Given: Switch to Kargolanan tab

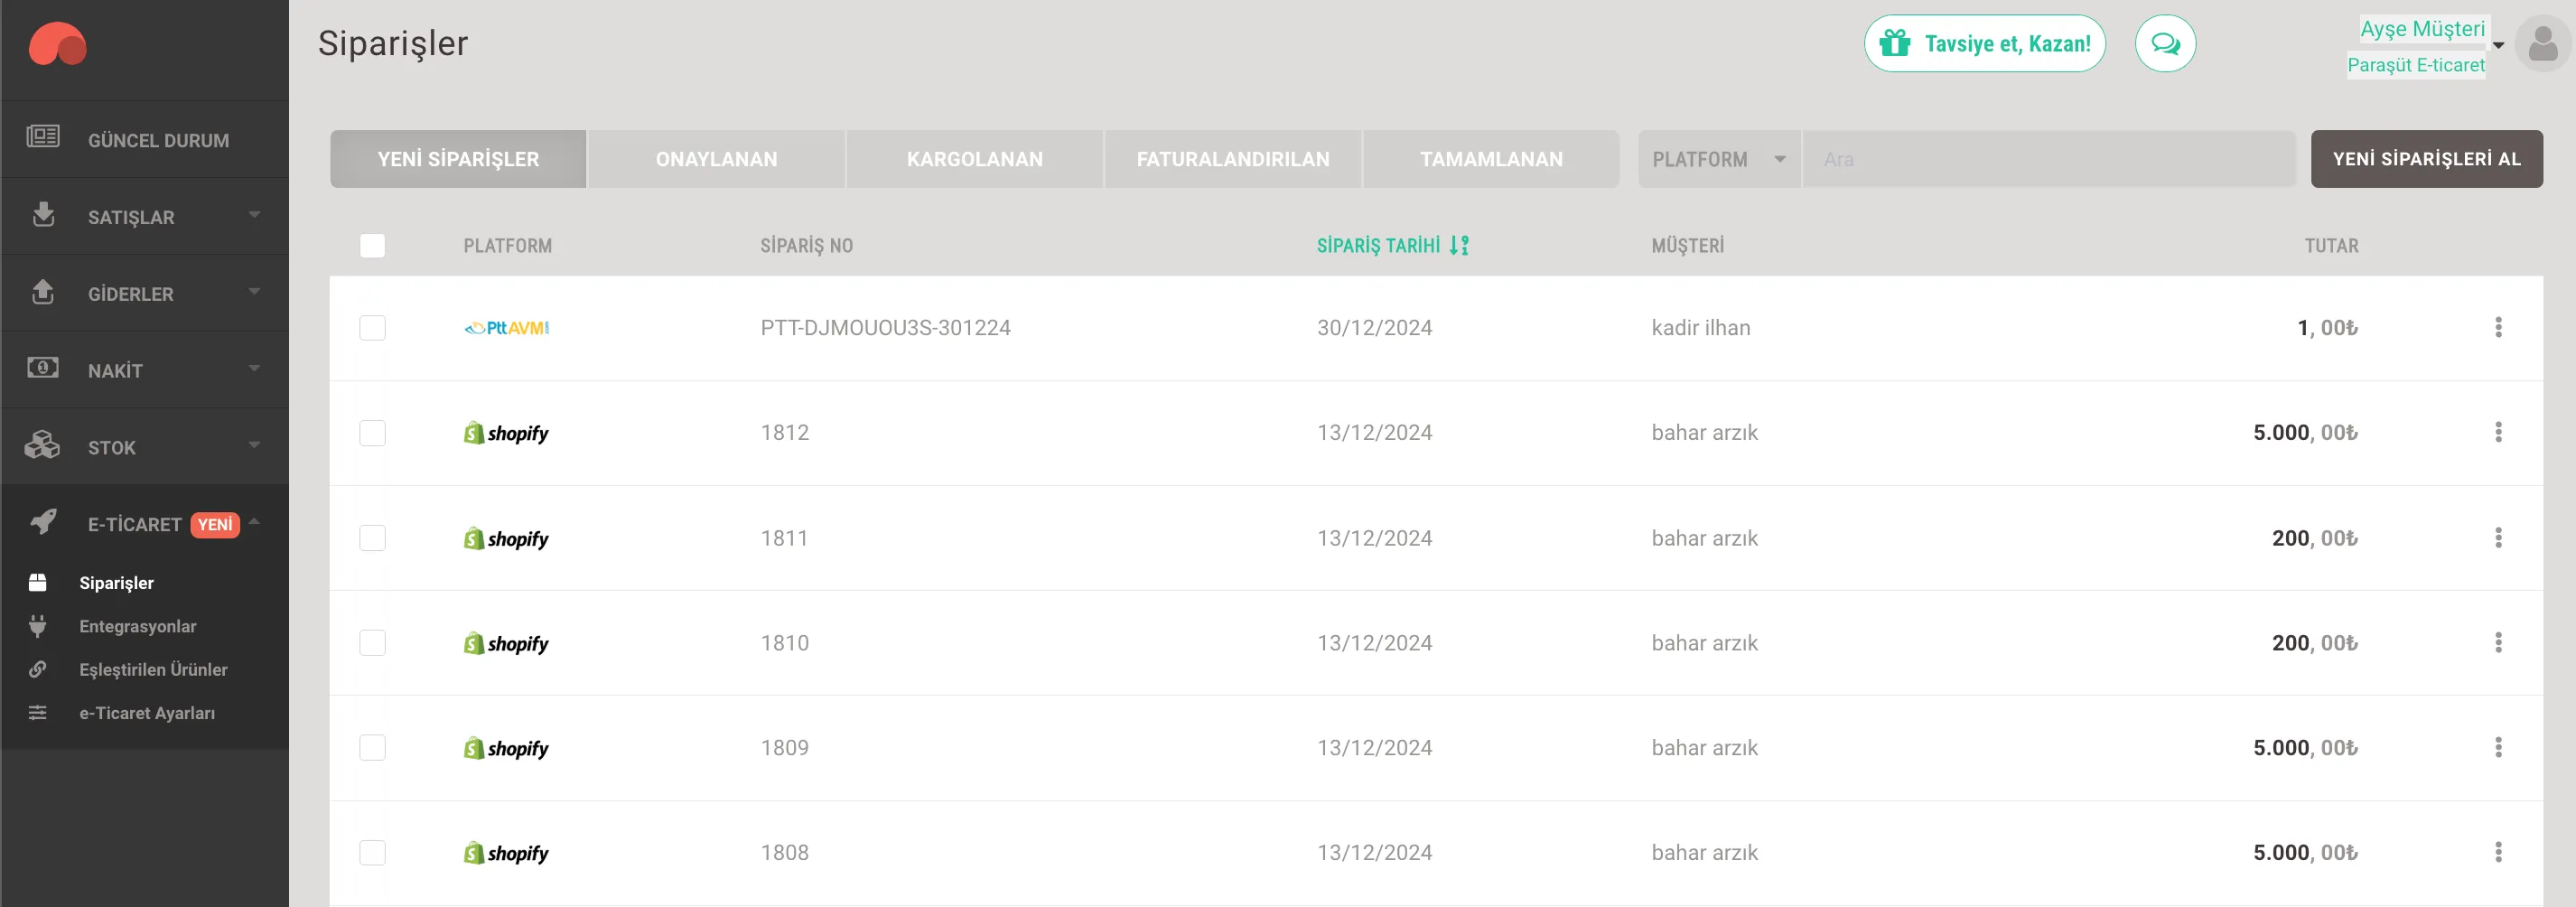Looking at the screenshot, I should pyautogui.click(x=975, y=159).
